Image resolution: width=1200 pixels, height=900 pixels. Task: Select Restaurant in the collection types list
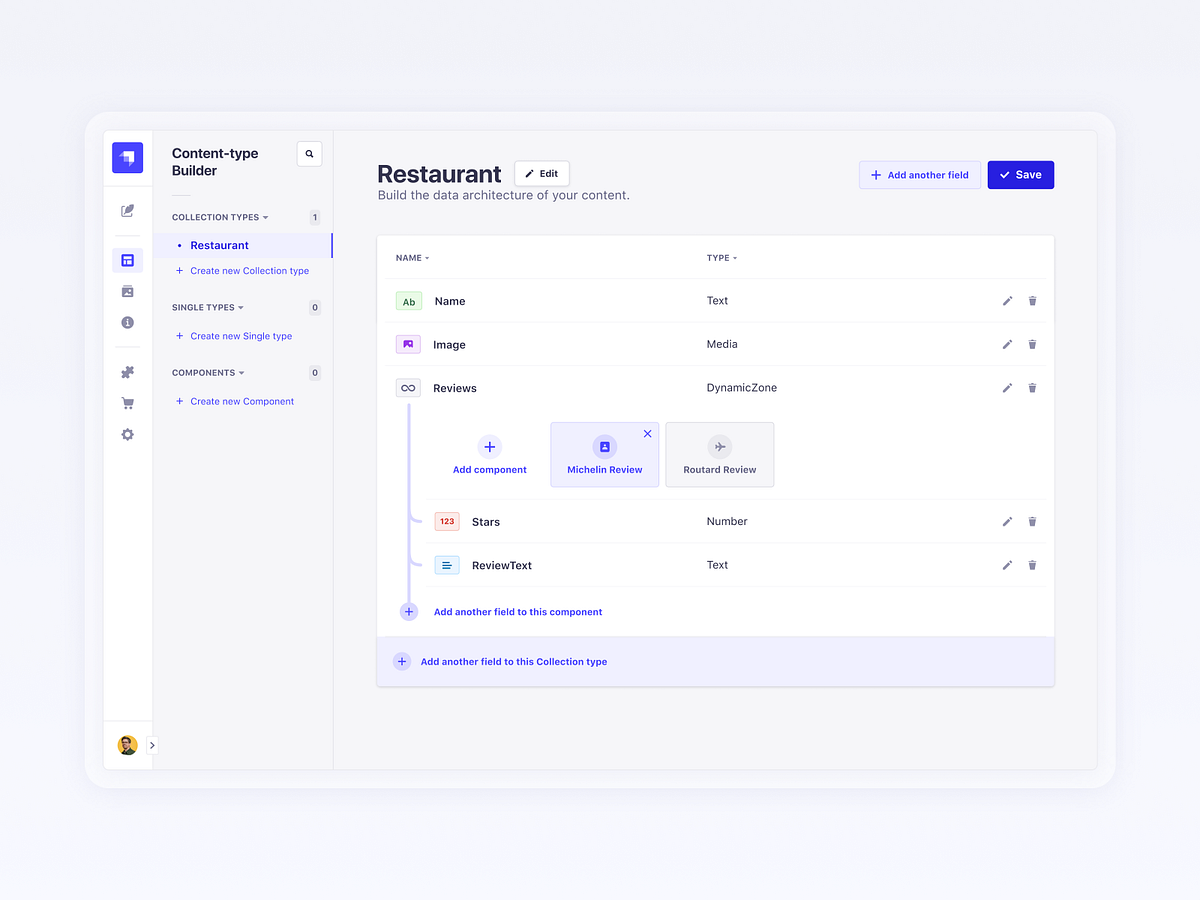(x=219, y=245)
